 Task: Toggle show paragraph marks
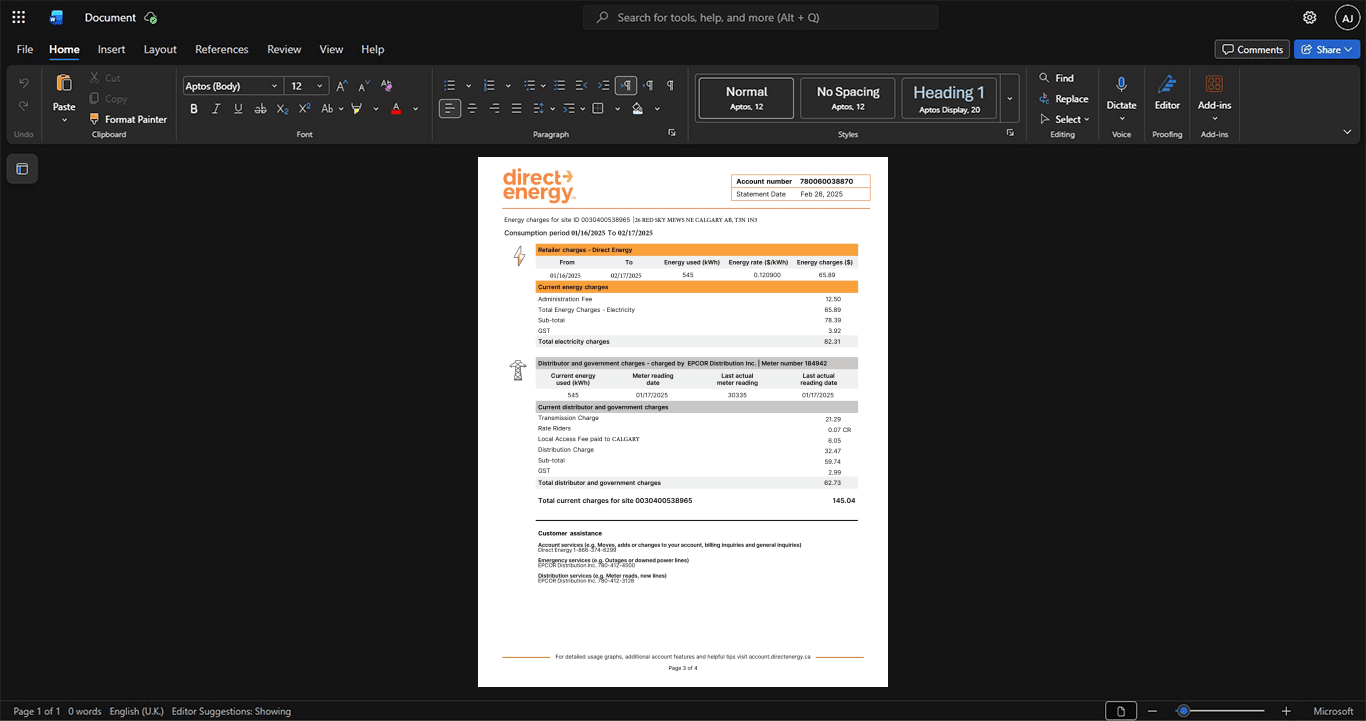(x=669, y=86)
